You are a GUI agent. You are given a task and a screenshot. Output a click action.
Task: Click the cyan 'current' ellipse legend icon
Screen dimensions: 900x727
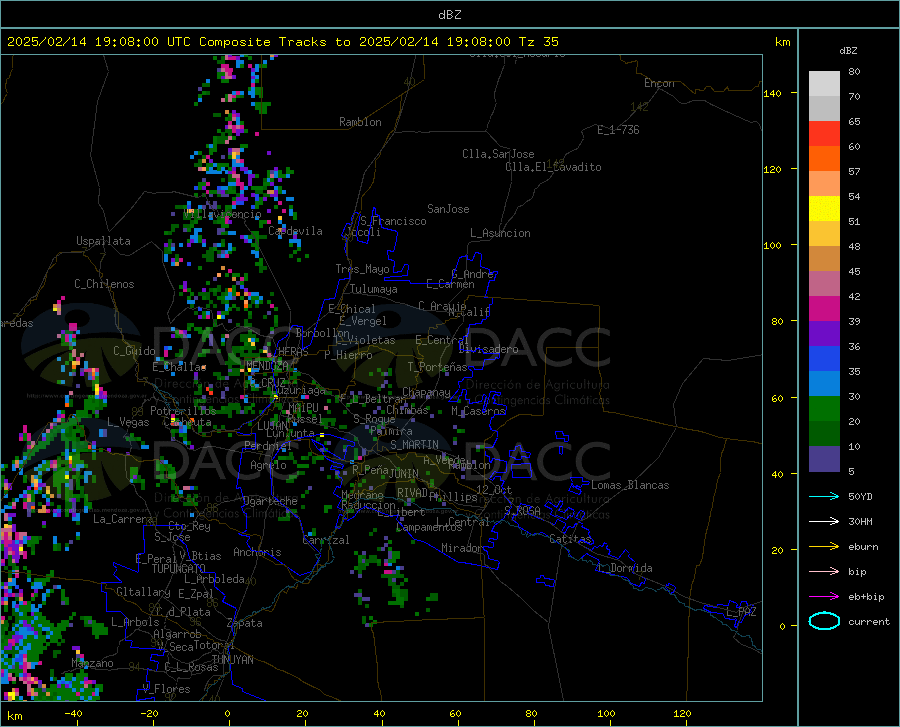824,621
